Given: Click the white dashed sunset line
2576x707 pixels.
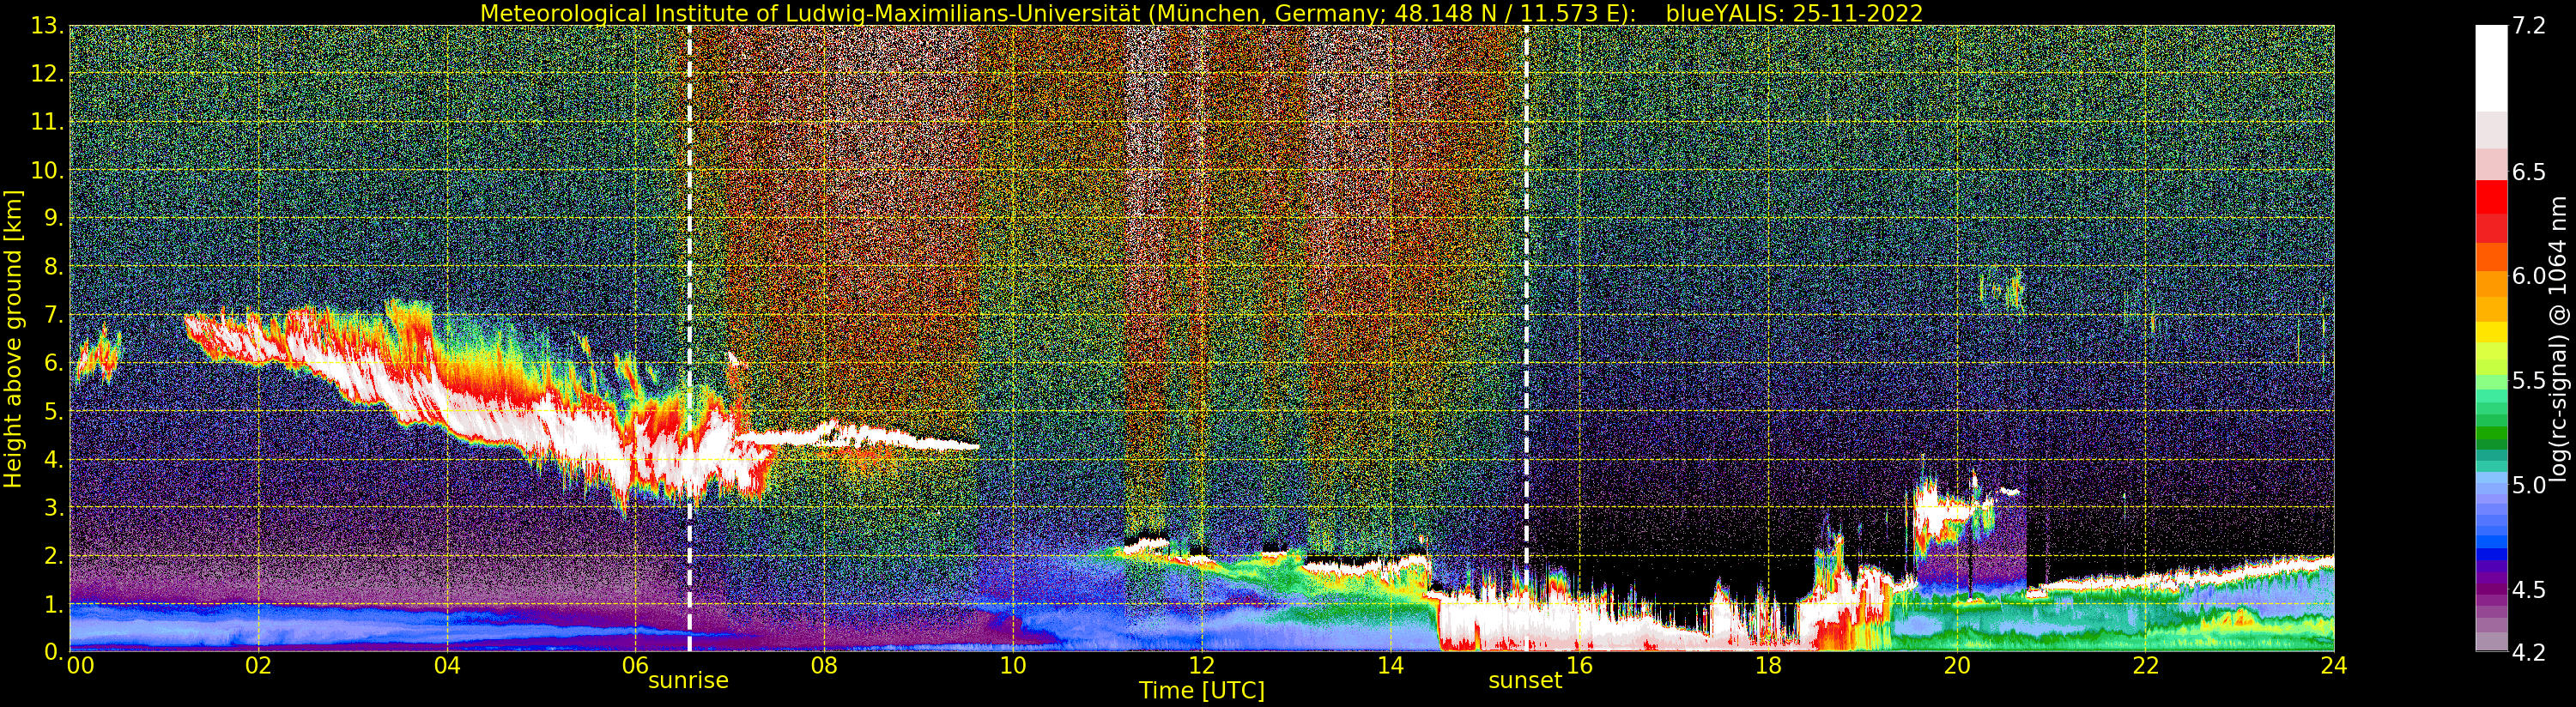Looking at the screenshot, I should click(x=1526, y=339).
